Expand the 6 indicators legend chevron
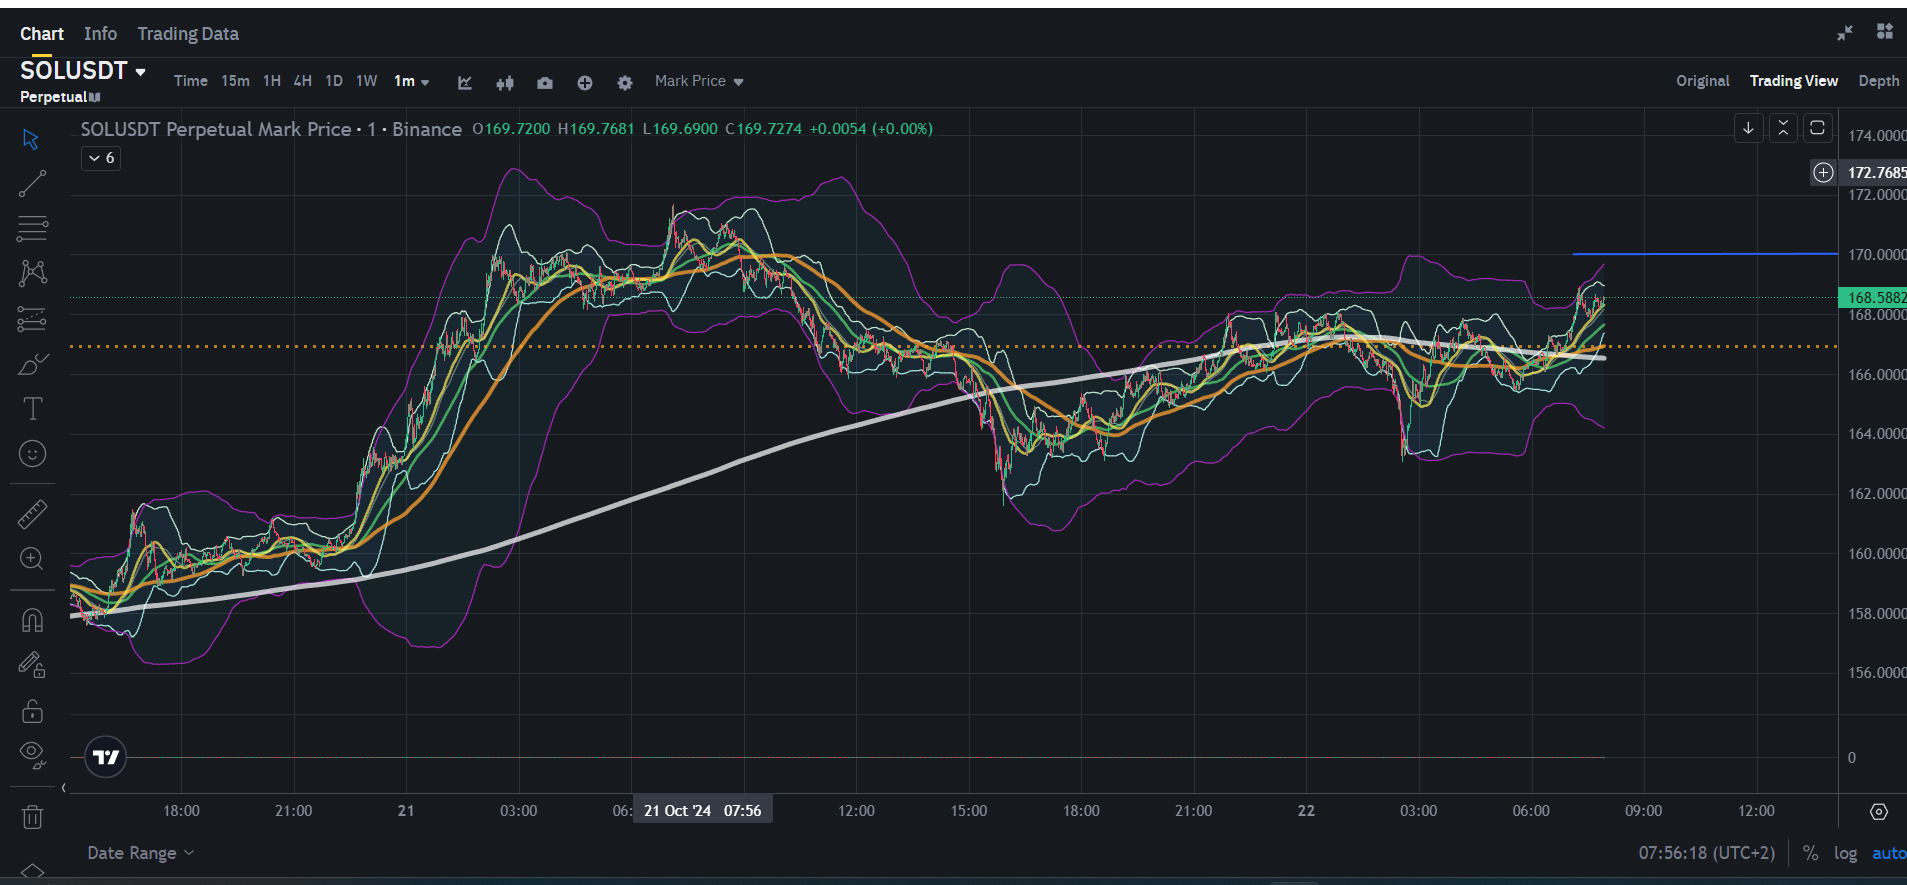The height and width of the screenshot is (885, 1907). (x=101, y=158)
